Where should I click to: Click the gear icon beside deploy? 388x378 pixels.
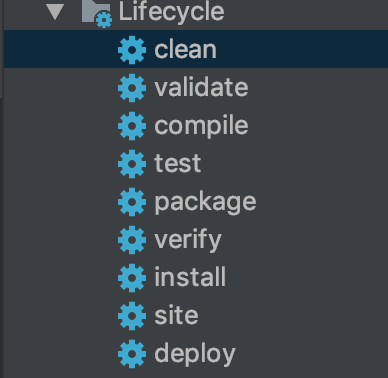pos(132,354)
